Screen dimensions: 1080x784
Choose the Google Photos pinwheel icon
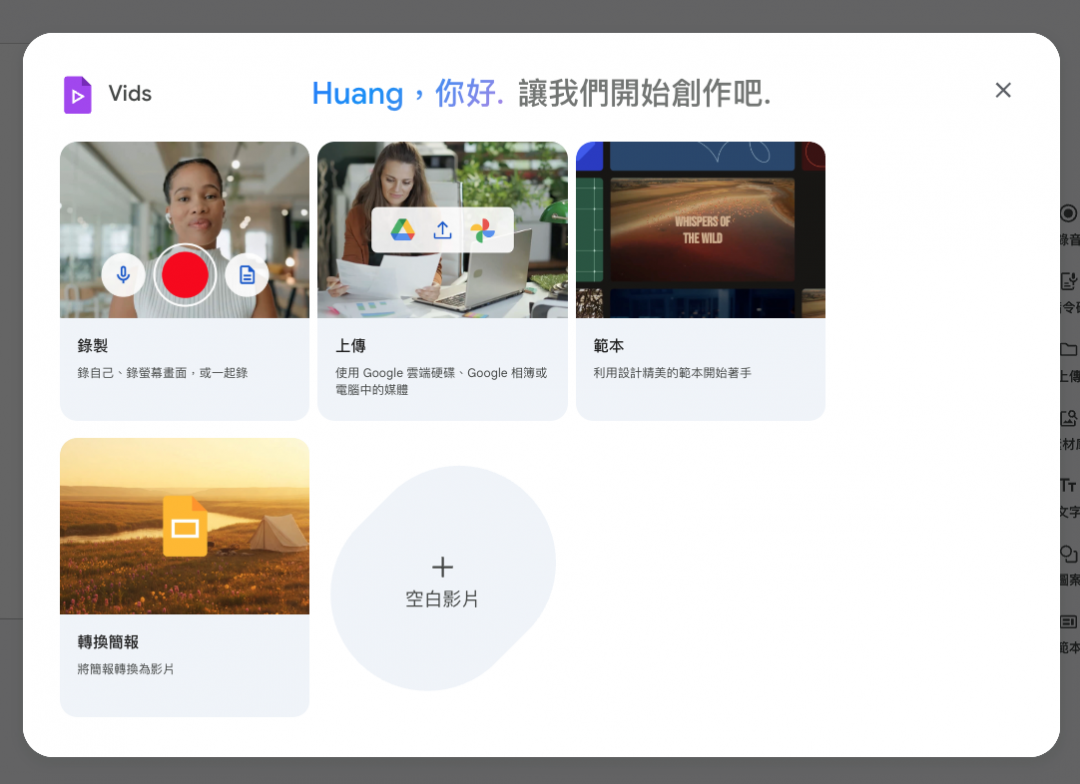[482, 230]
